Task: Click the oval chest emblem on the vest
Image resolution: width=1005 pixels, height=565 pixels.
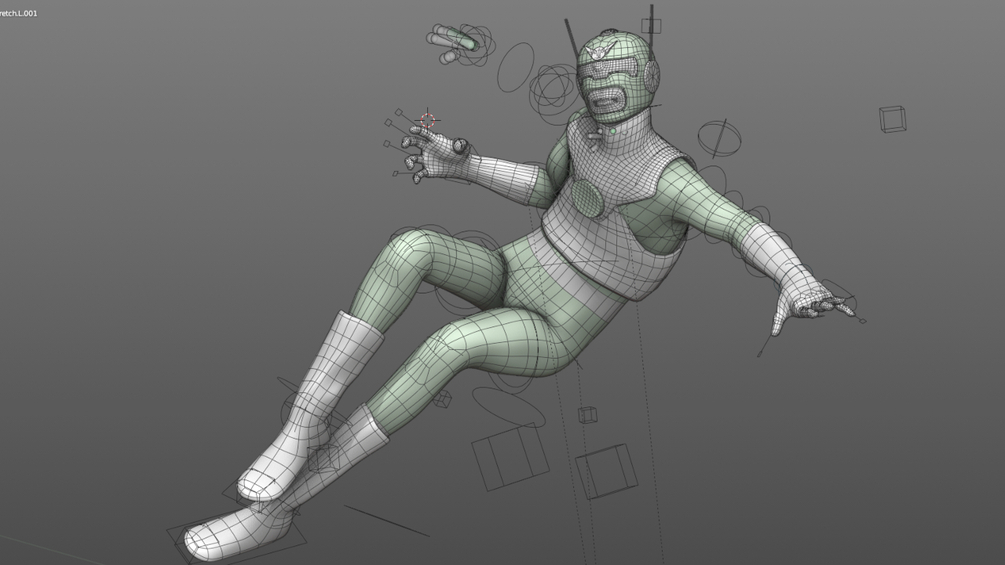Action: pyautogui.click(x=587, y=197)
